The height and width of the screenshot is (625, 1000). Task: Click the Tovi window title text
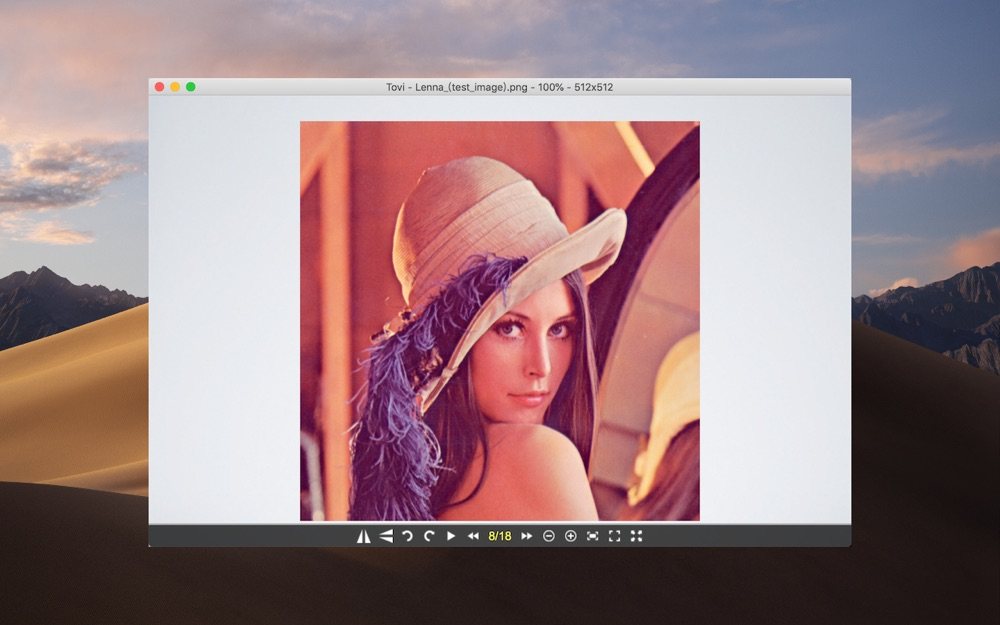[x=499, y=87]
